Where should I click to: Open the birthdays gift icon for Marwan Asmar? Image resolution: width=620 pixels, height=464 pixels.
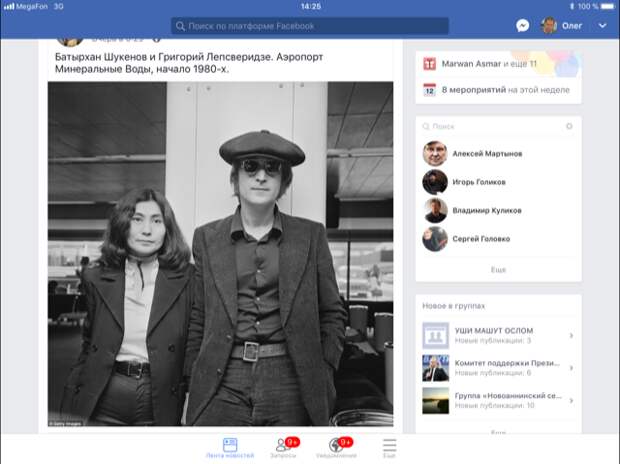coord(429,64)
